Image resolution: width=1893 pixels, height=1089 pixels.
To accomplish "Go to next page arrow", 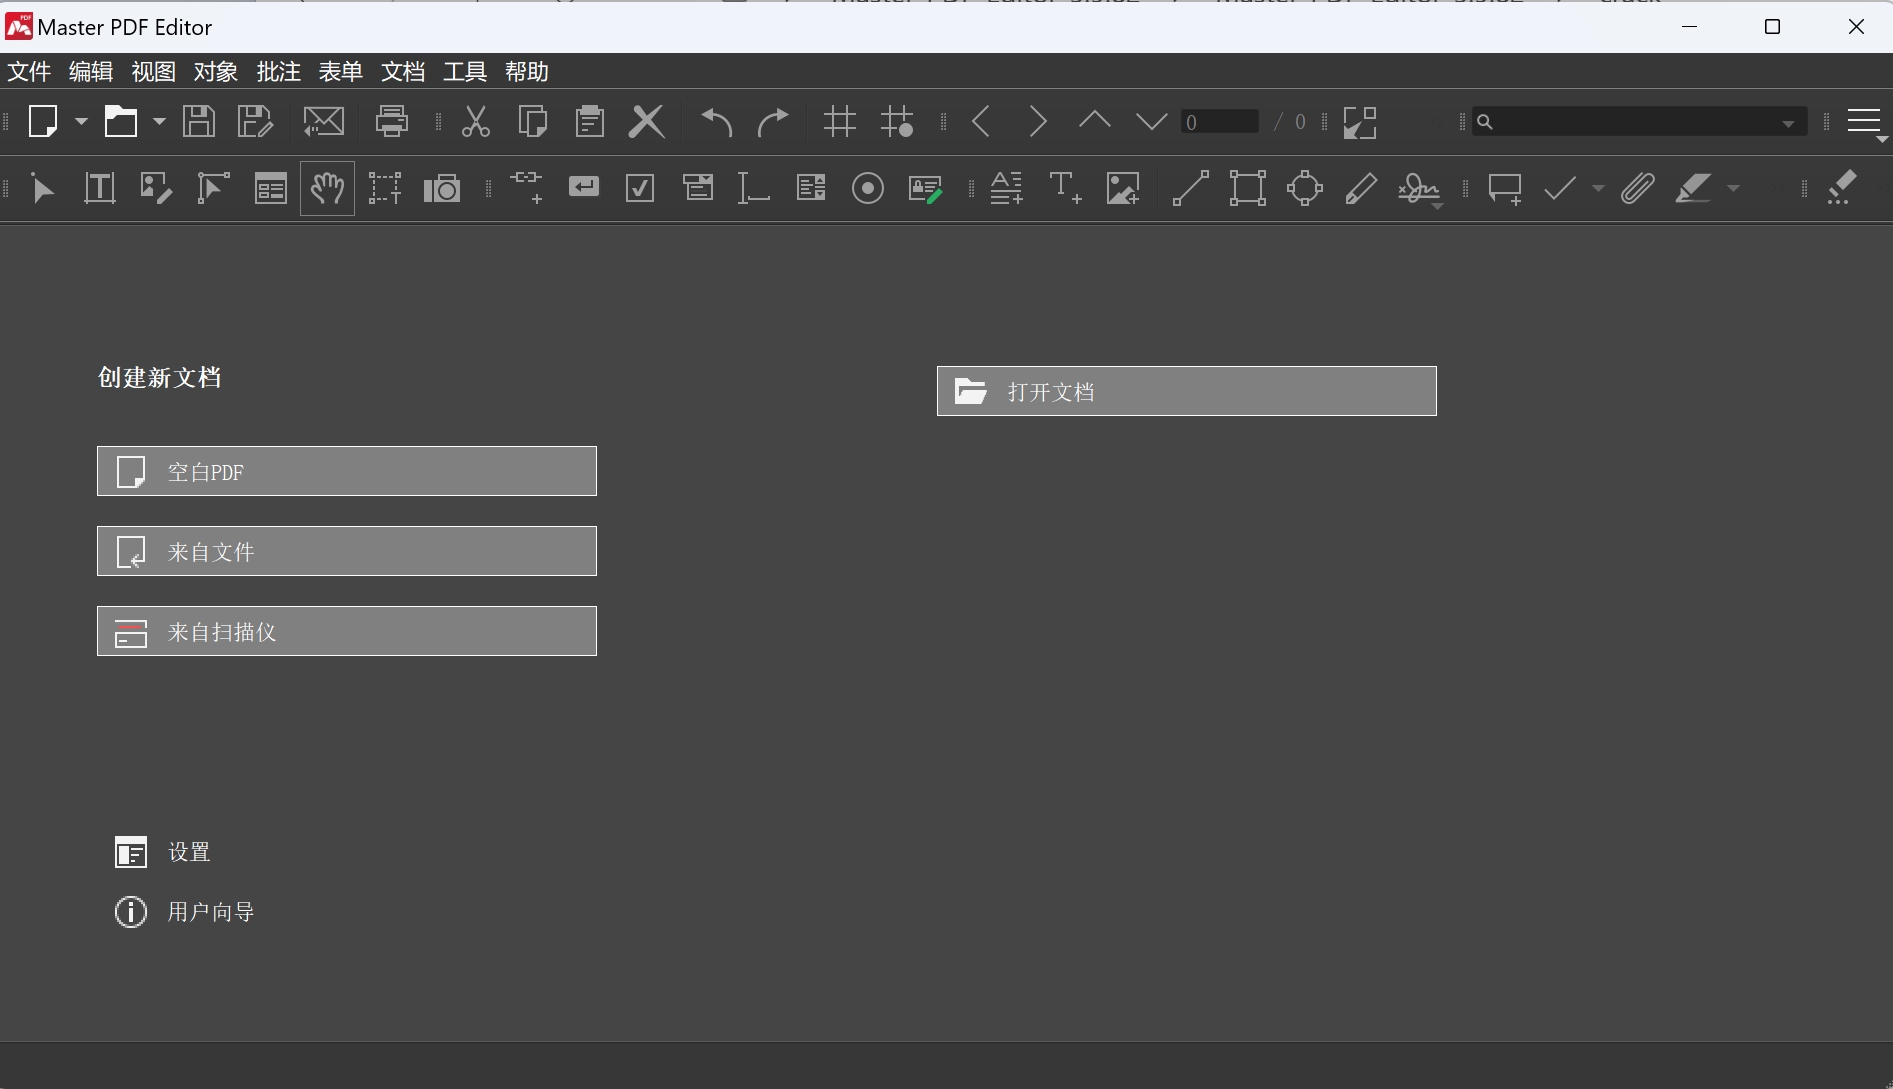I will point(1038,121).
